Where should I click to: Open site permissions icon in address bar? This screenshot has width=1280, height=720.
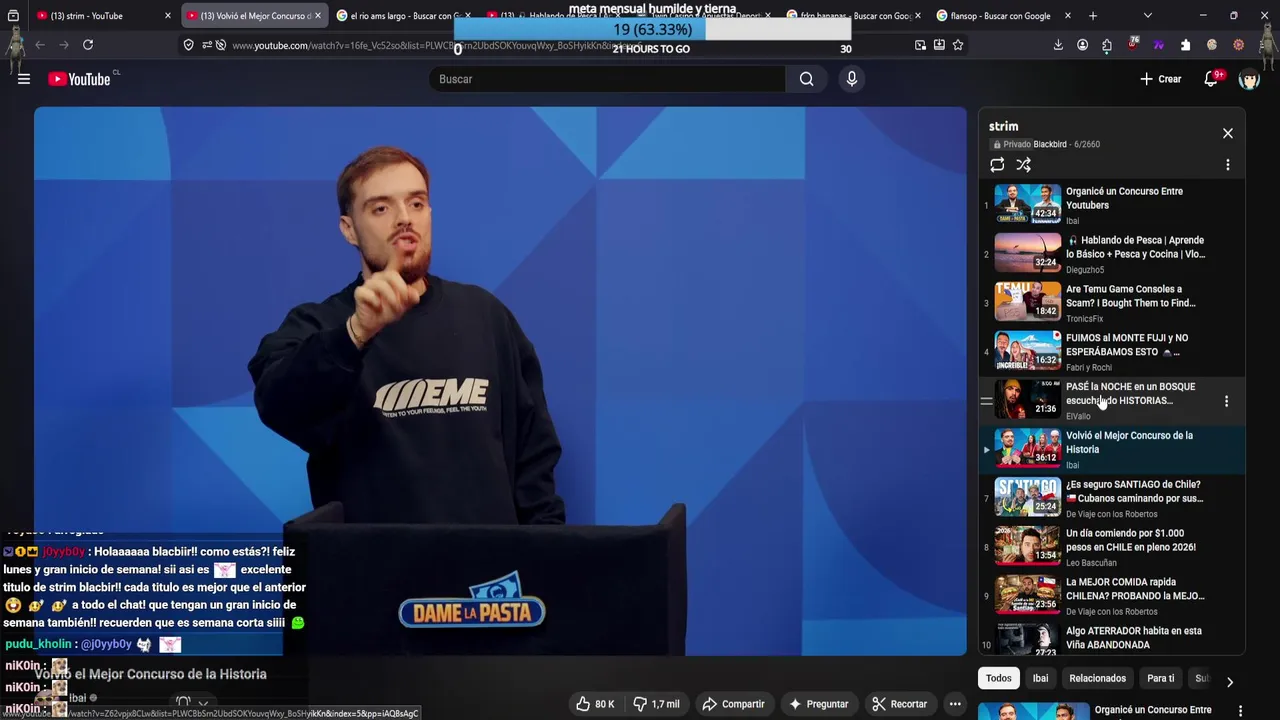point(206,45)
